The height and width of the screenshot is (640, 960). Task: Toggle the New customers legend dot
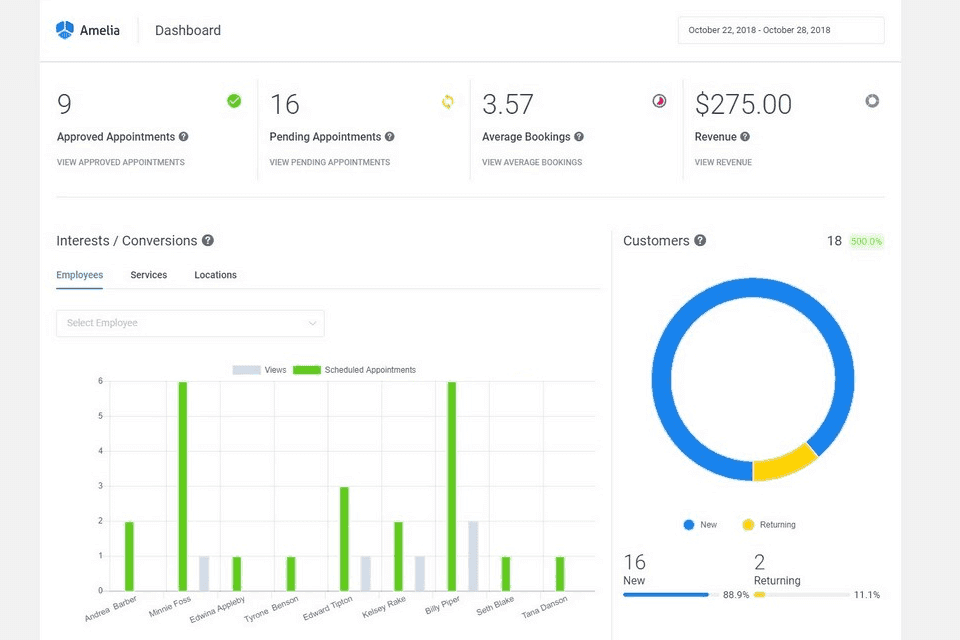tap(689, 524)
